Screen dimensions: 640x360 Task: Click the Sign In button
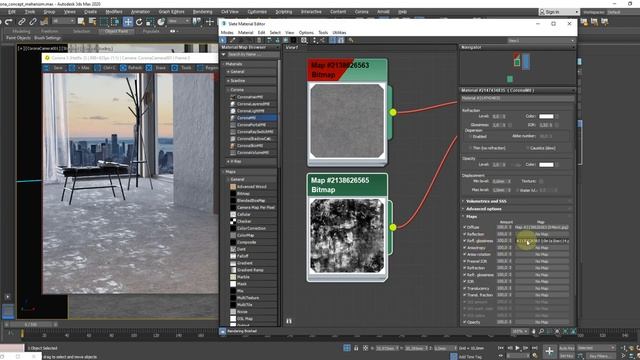pos(558,12)
